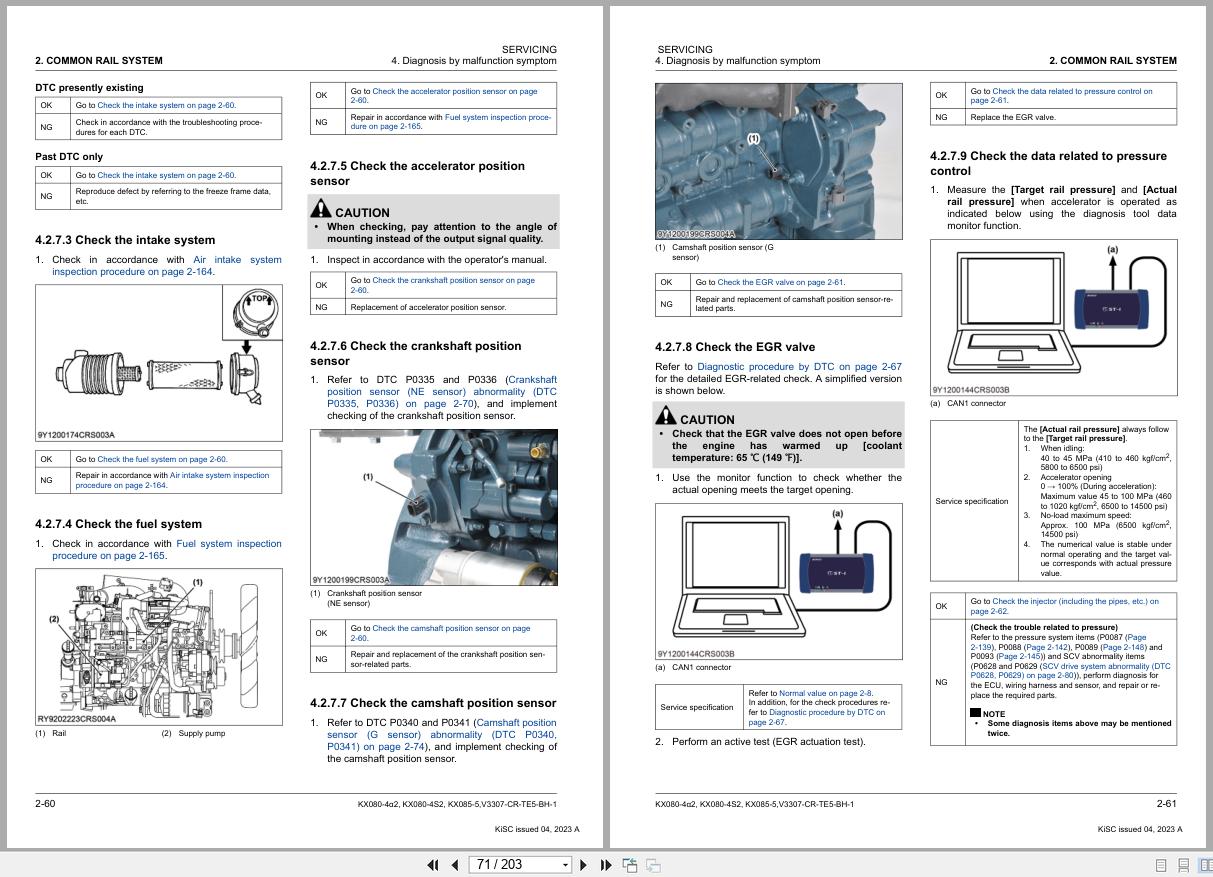Click Diagnostic procedure by DTC on page 2-67 link
Viewport: 1213px width, 877px height.
tap(799, 366)
